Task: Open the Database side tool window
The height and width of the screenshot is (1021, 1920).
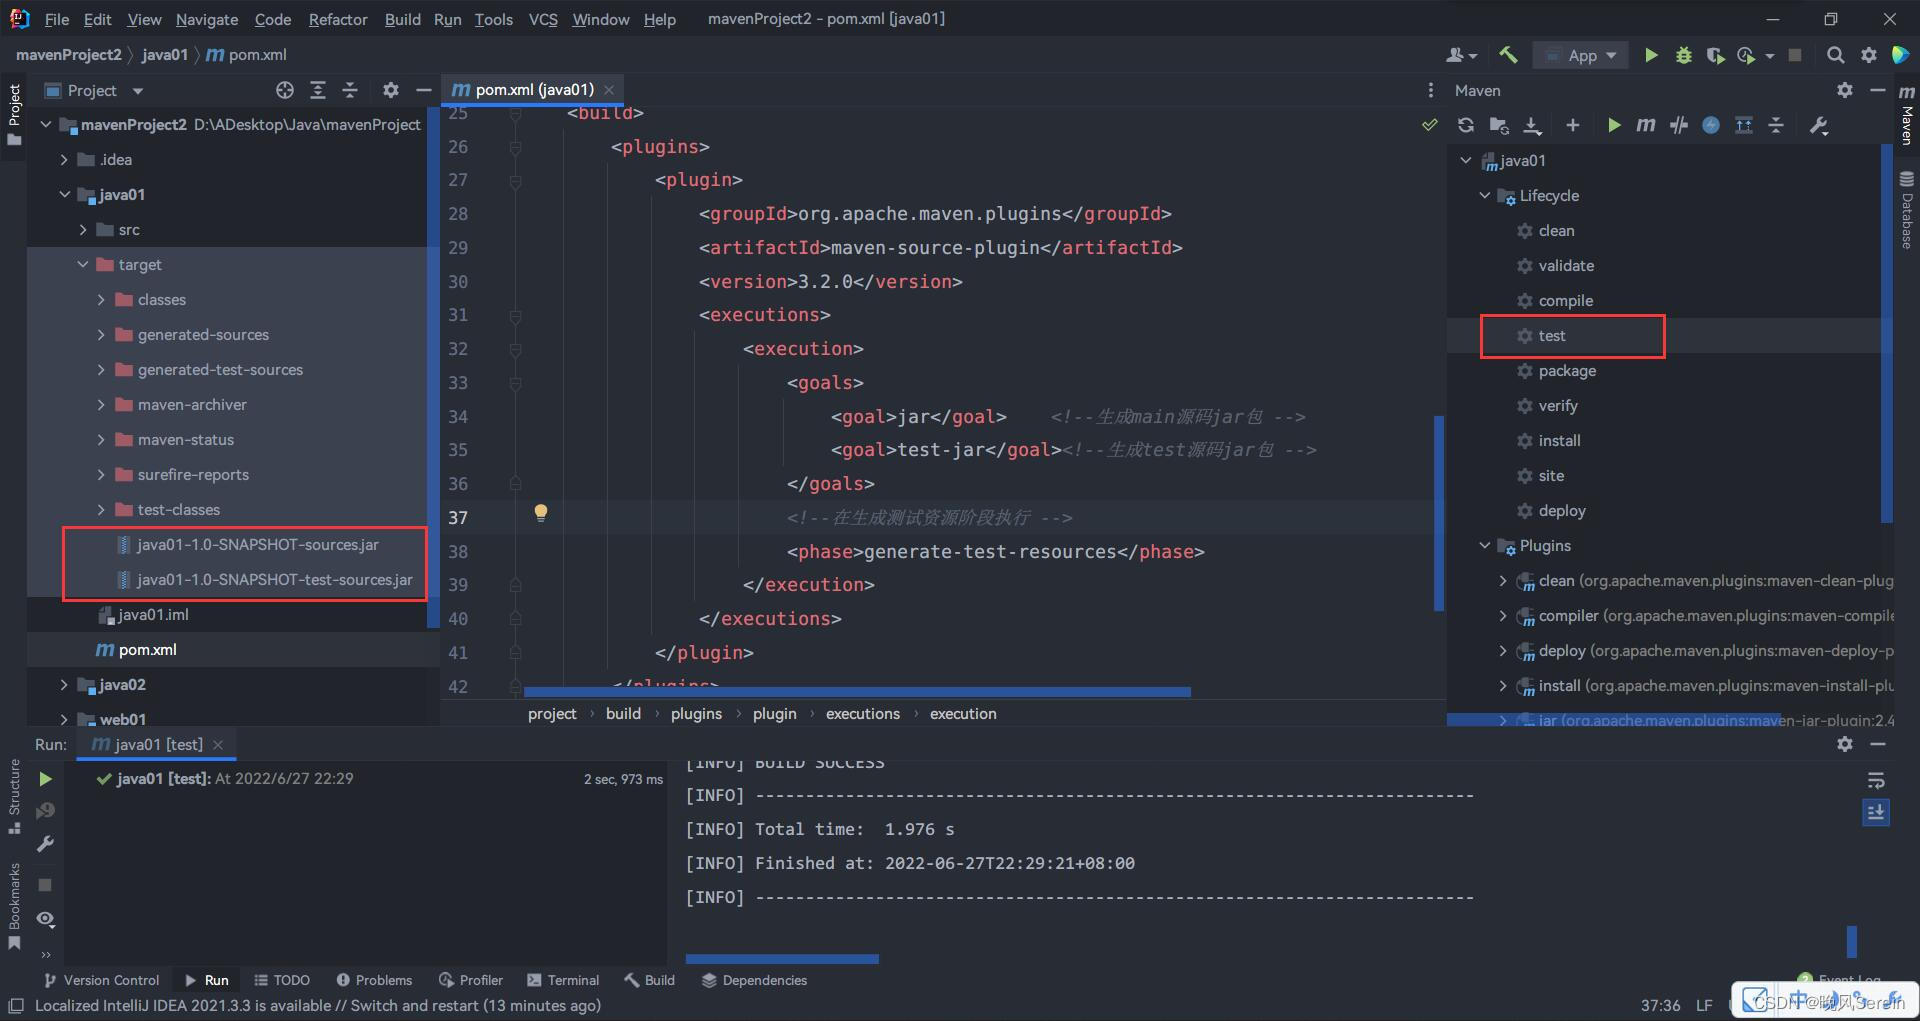Action: point(1906,210)
